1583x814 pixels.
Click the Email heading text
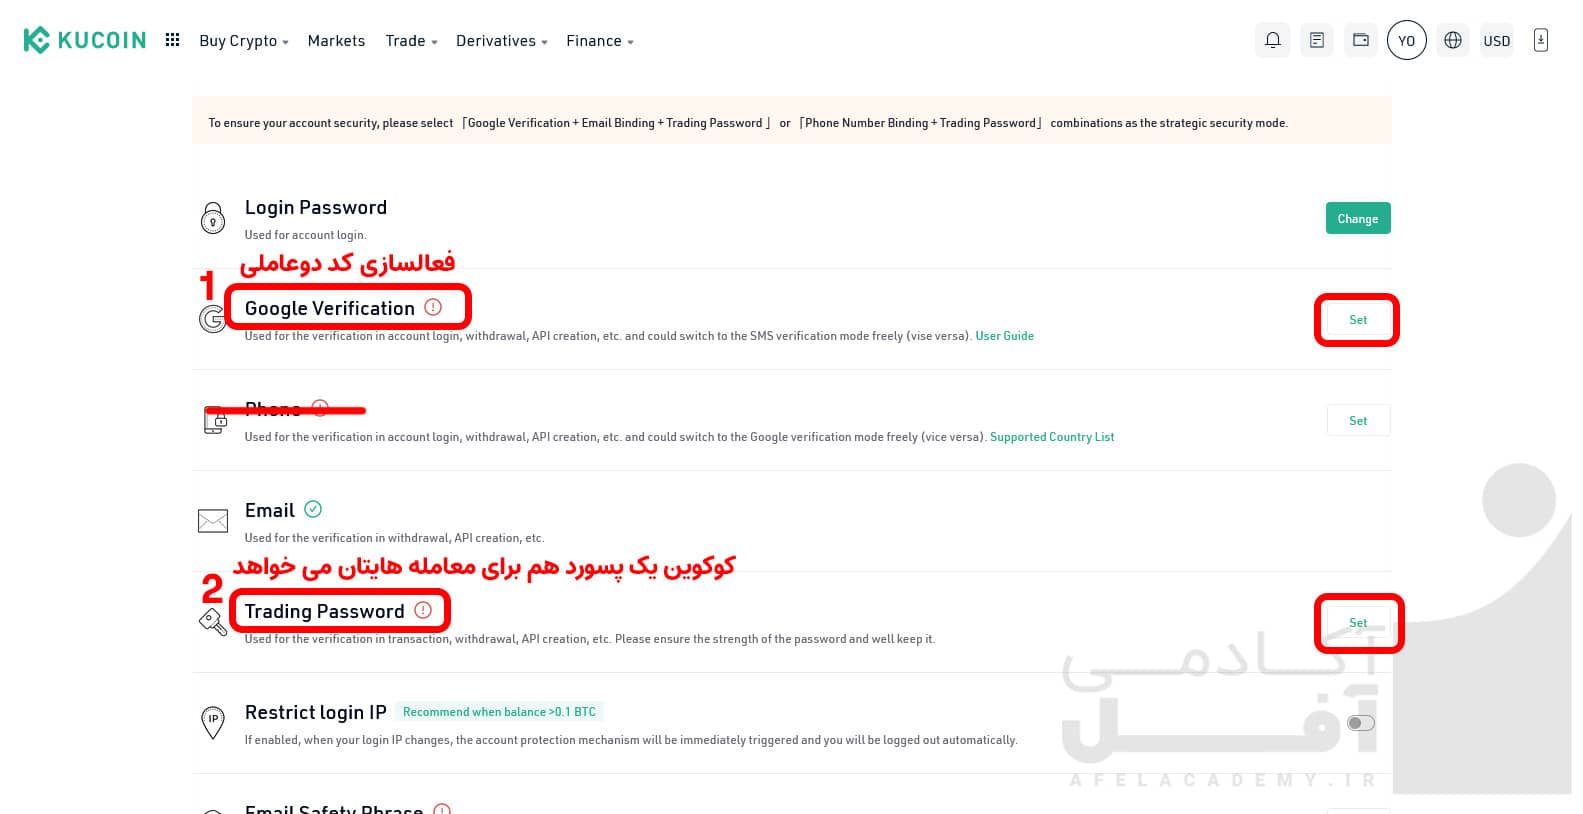tap(270, 510)
